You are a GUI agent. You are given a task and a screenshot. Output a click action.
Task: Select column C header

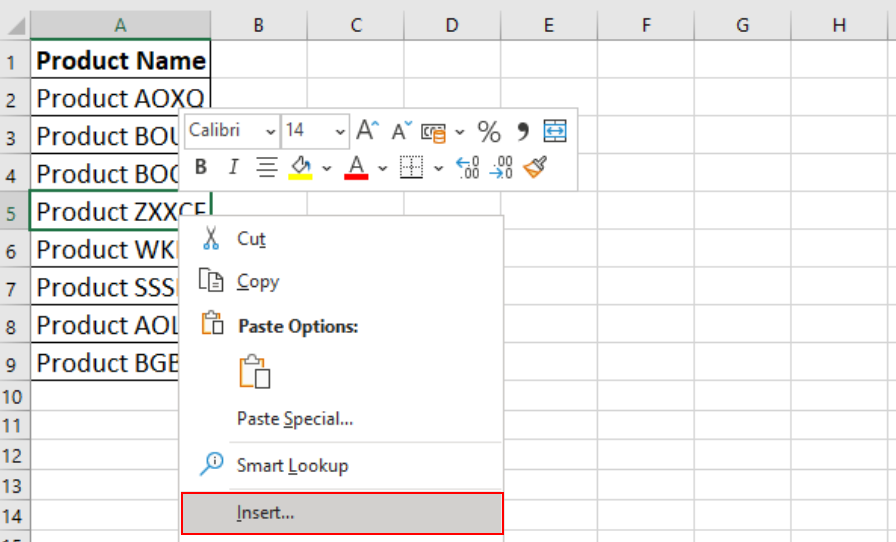point(355,25)
